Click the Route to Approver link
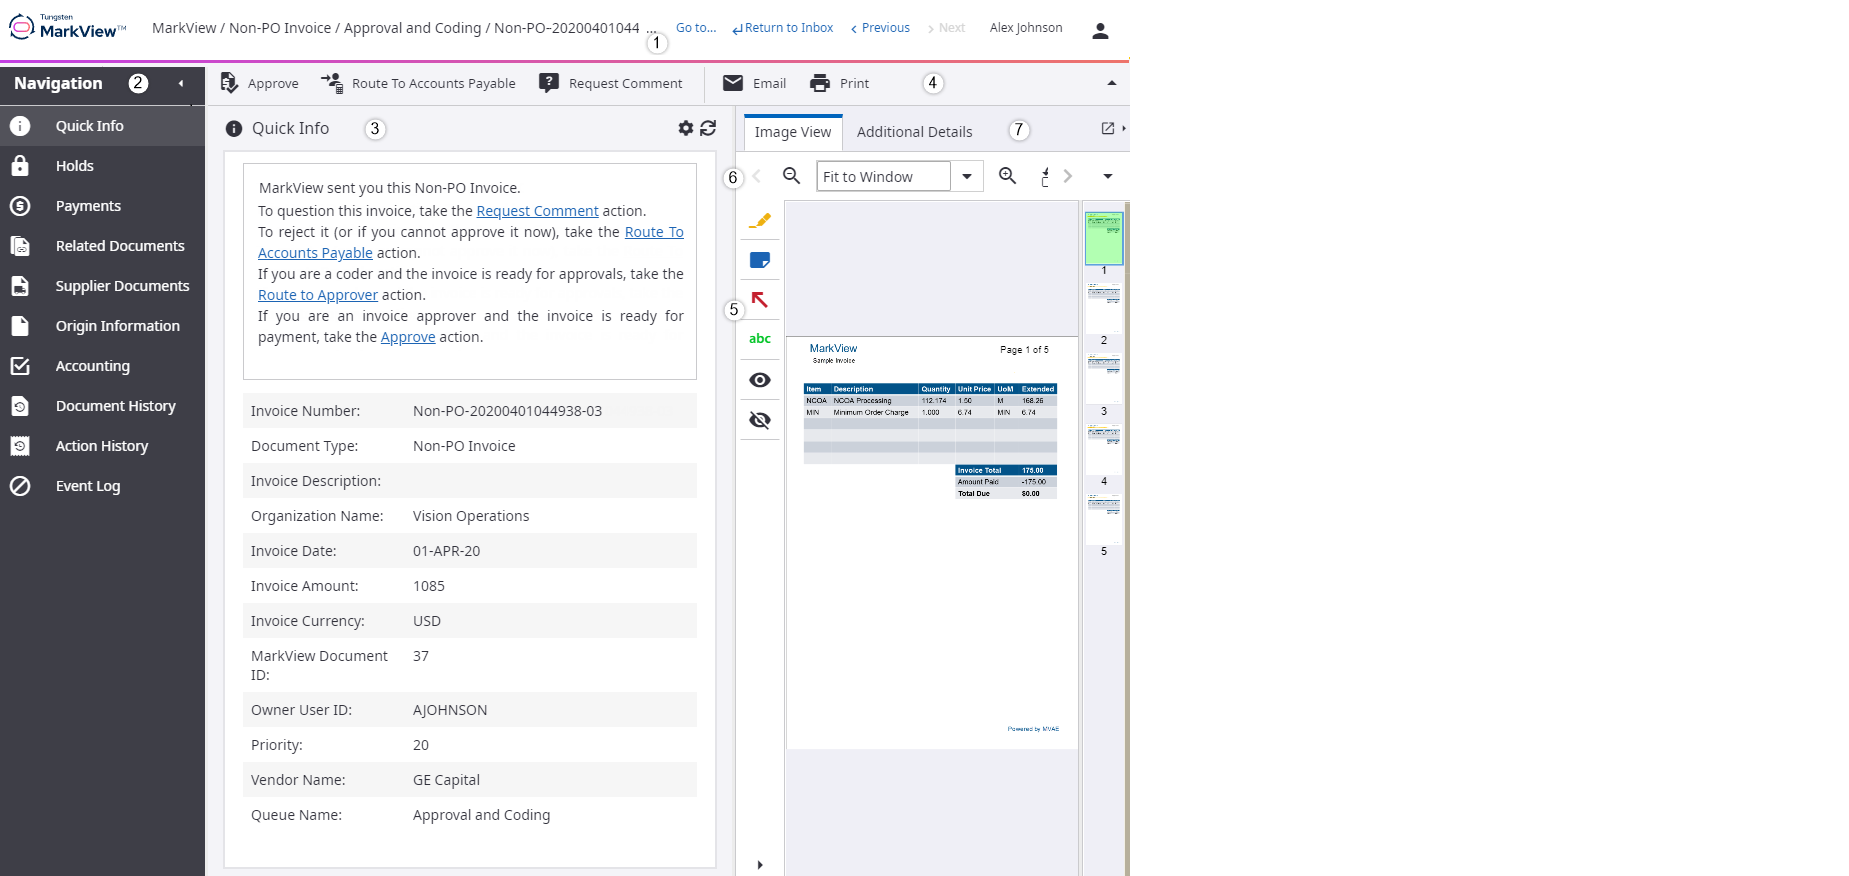This screenshot has width=1849, height=876. point(318,295)
